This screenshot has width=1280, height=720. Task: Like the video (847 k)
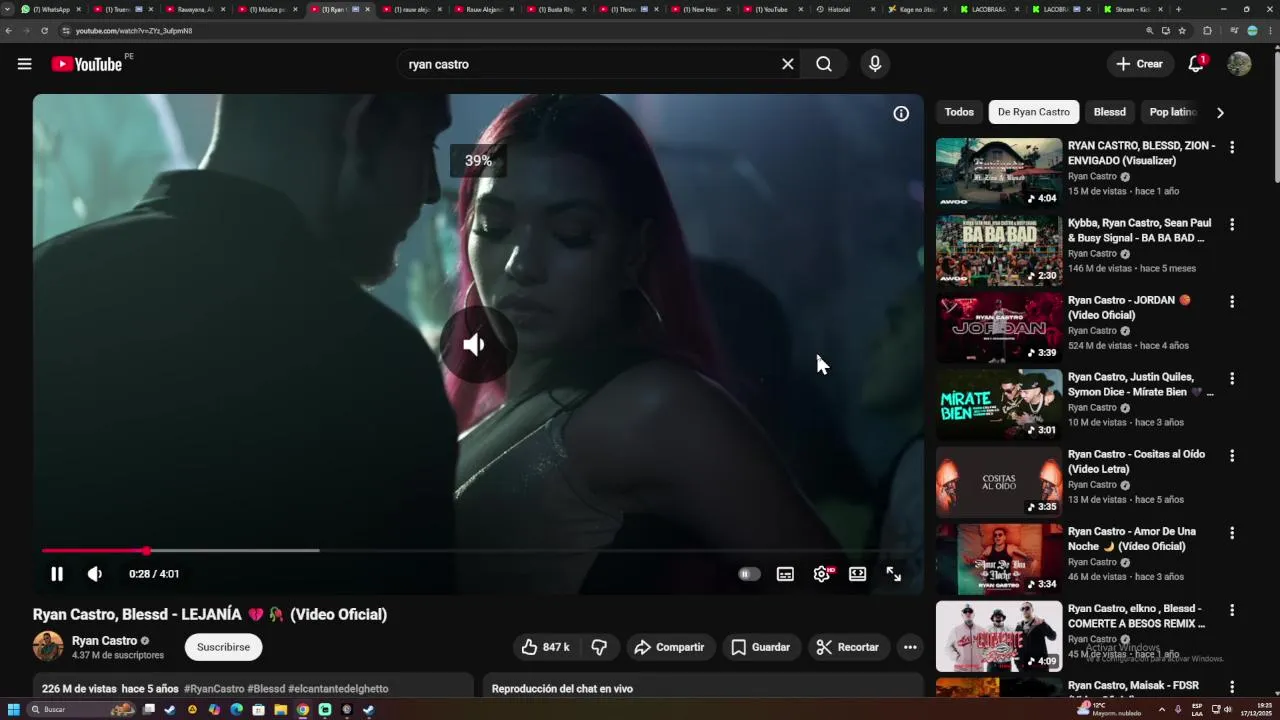tap(546, 647)
